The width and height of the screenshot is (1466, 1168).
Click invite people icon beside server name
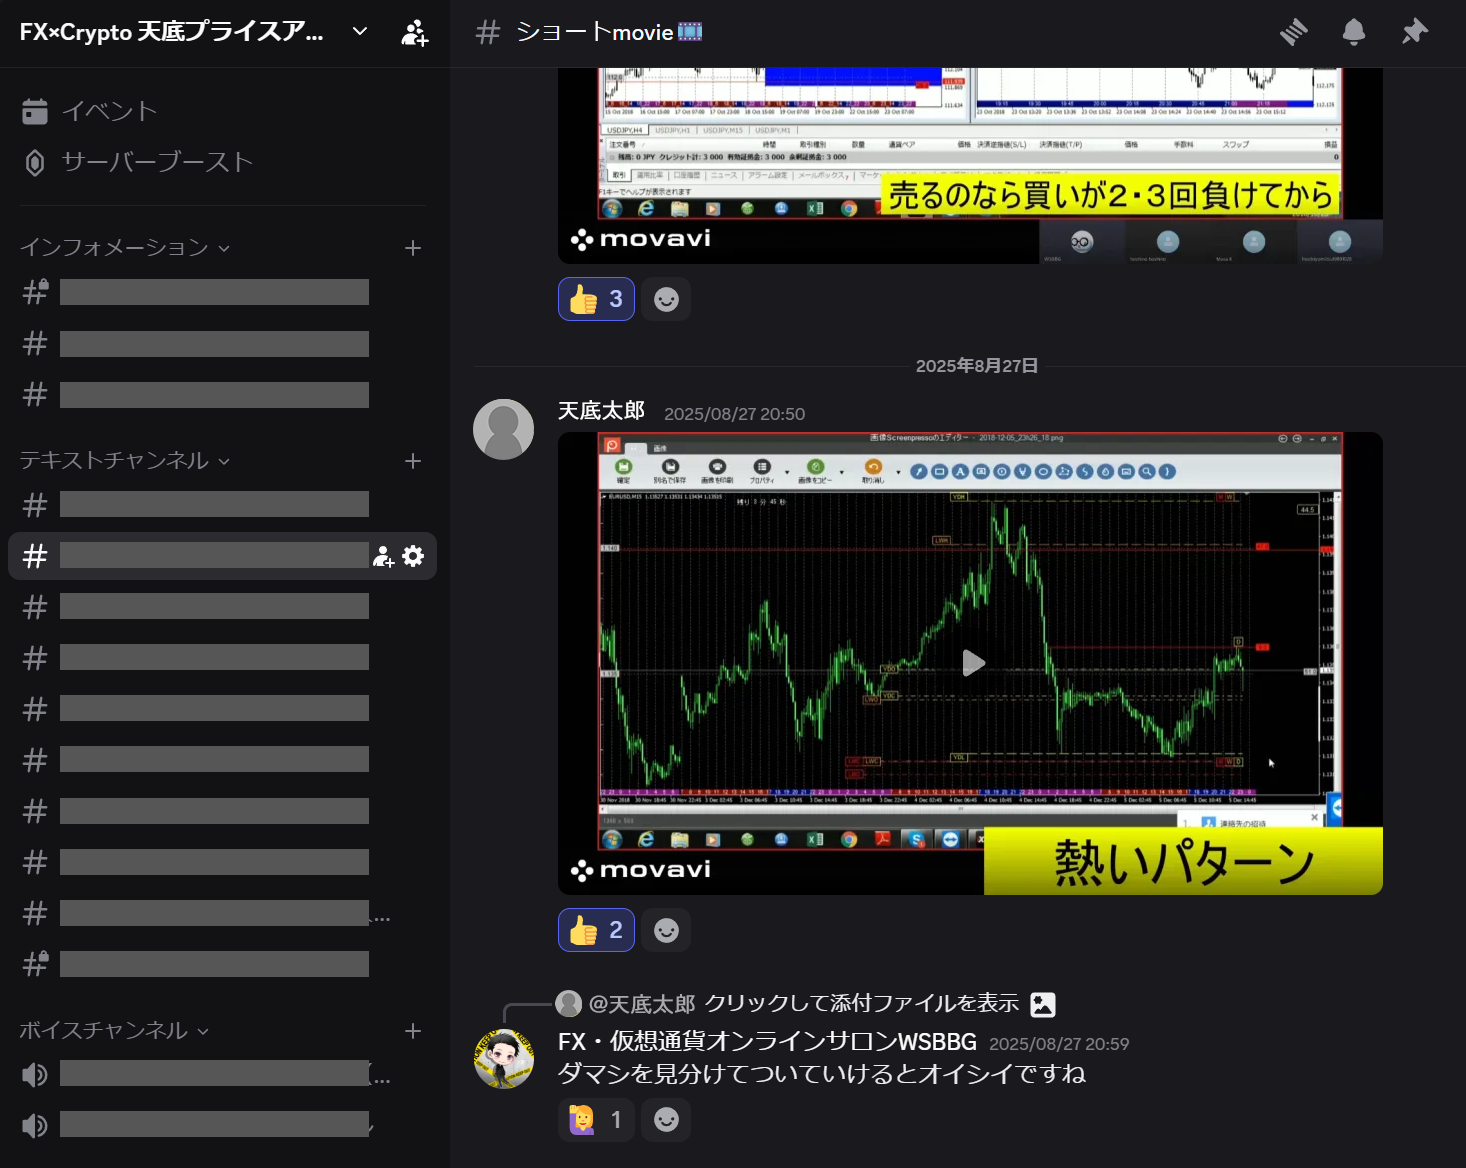pyautogui.click(x=414, y=33)
